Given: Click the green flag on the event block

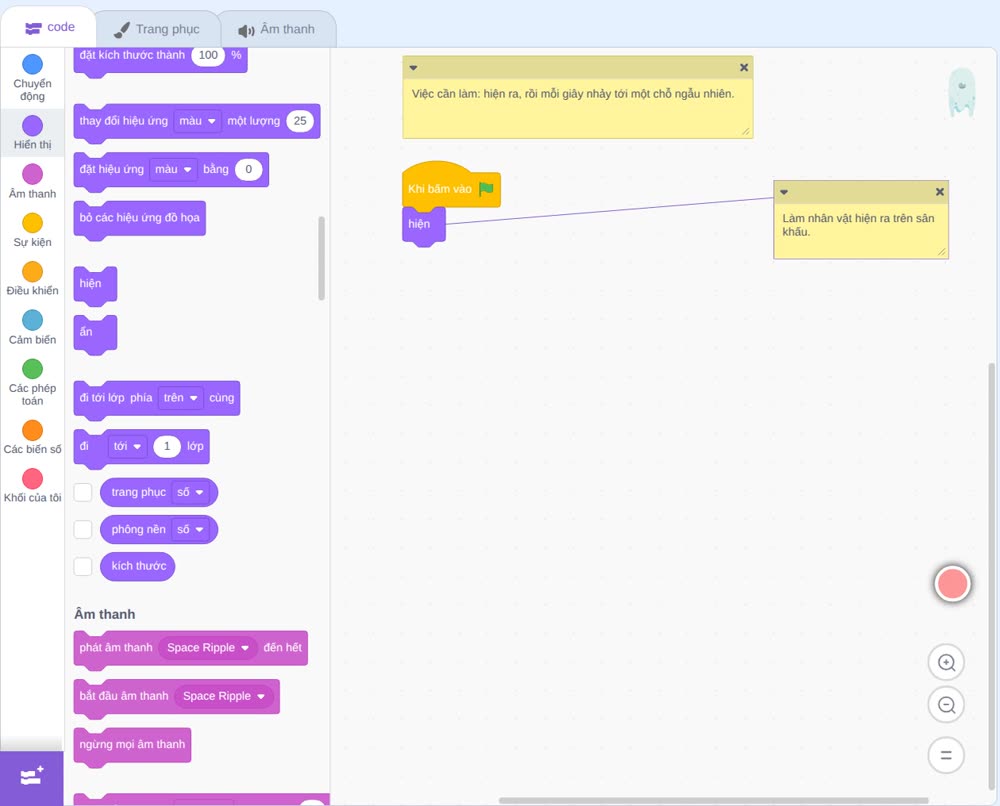Looking at the screenshot, I should 487,189.
